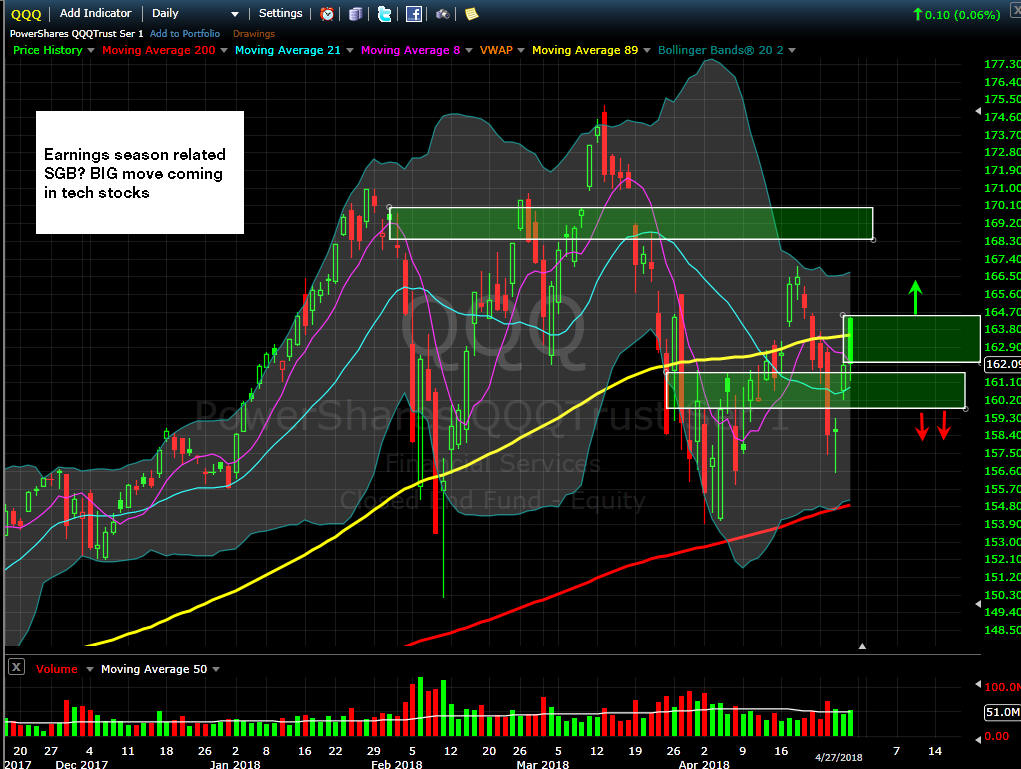Click the arrow marker beside 100.0M volume

[x=978, y=684]
